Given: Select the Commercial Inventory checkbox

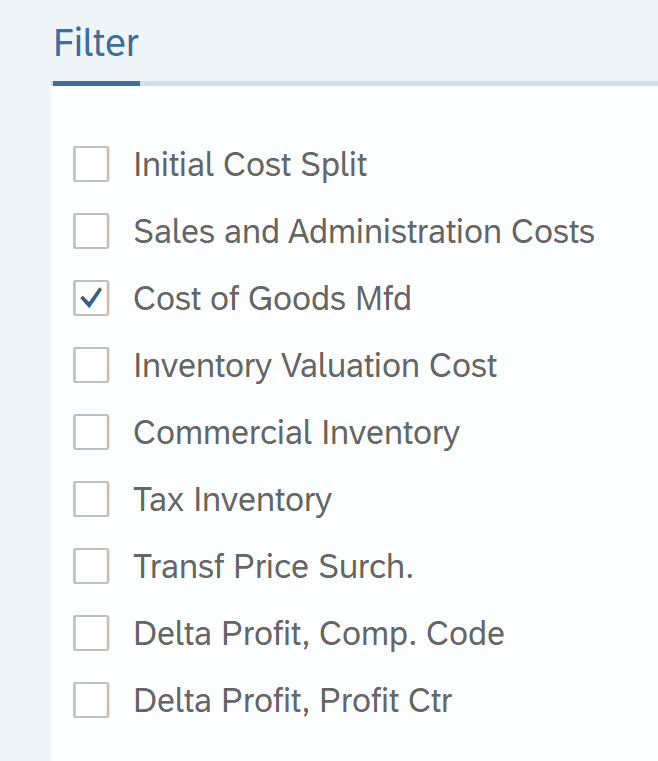Looking at the screenshot, I should pyautogui.click(x=91, y=432).
